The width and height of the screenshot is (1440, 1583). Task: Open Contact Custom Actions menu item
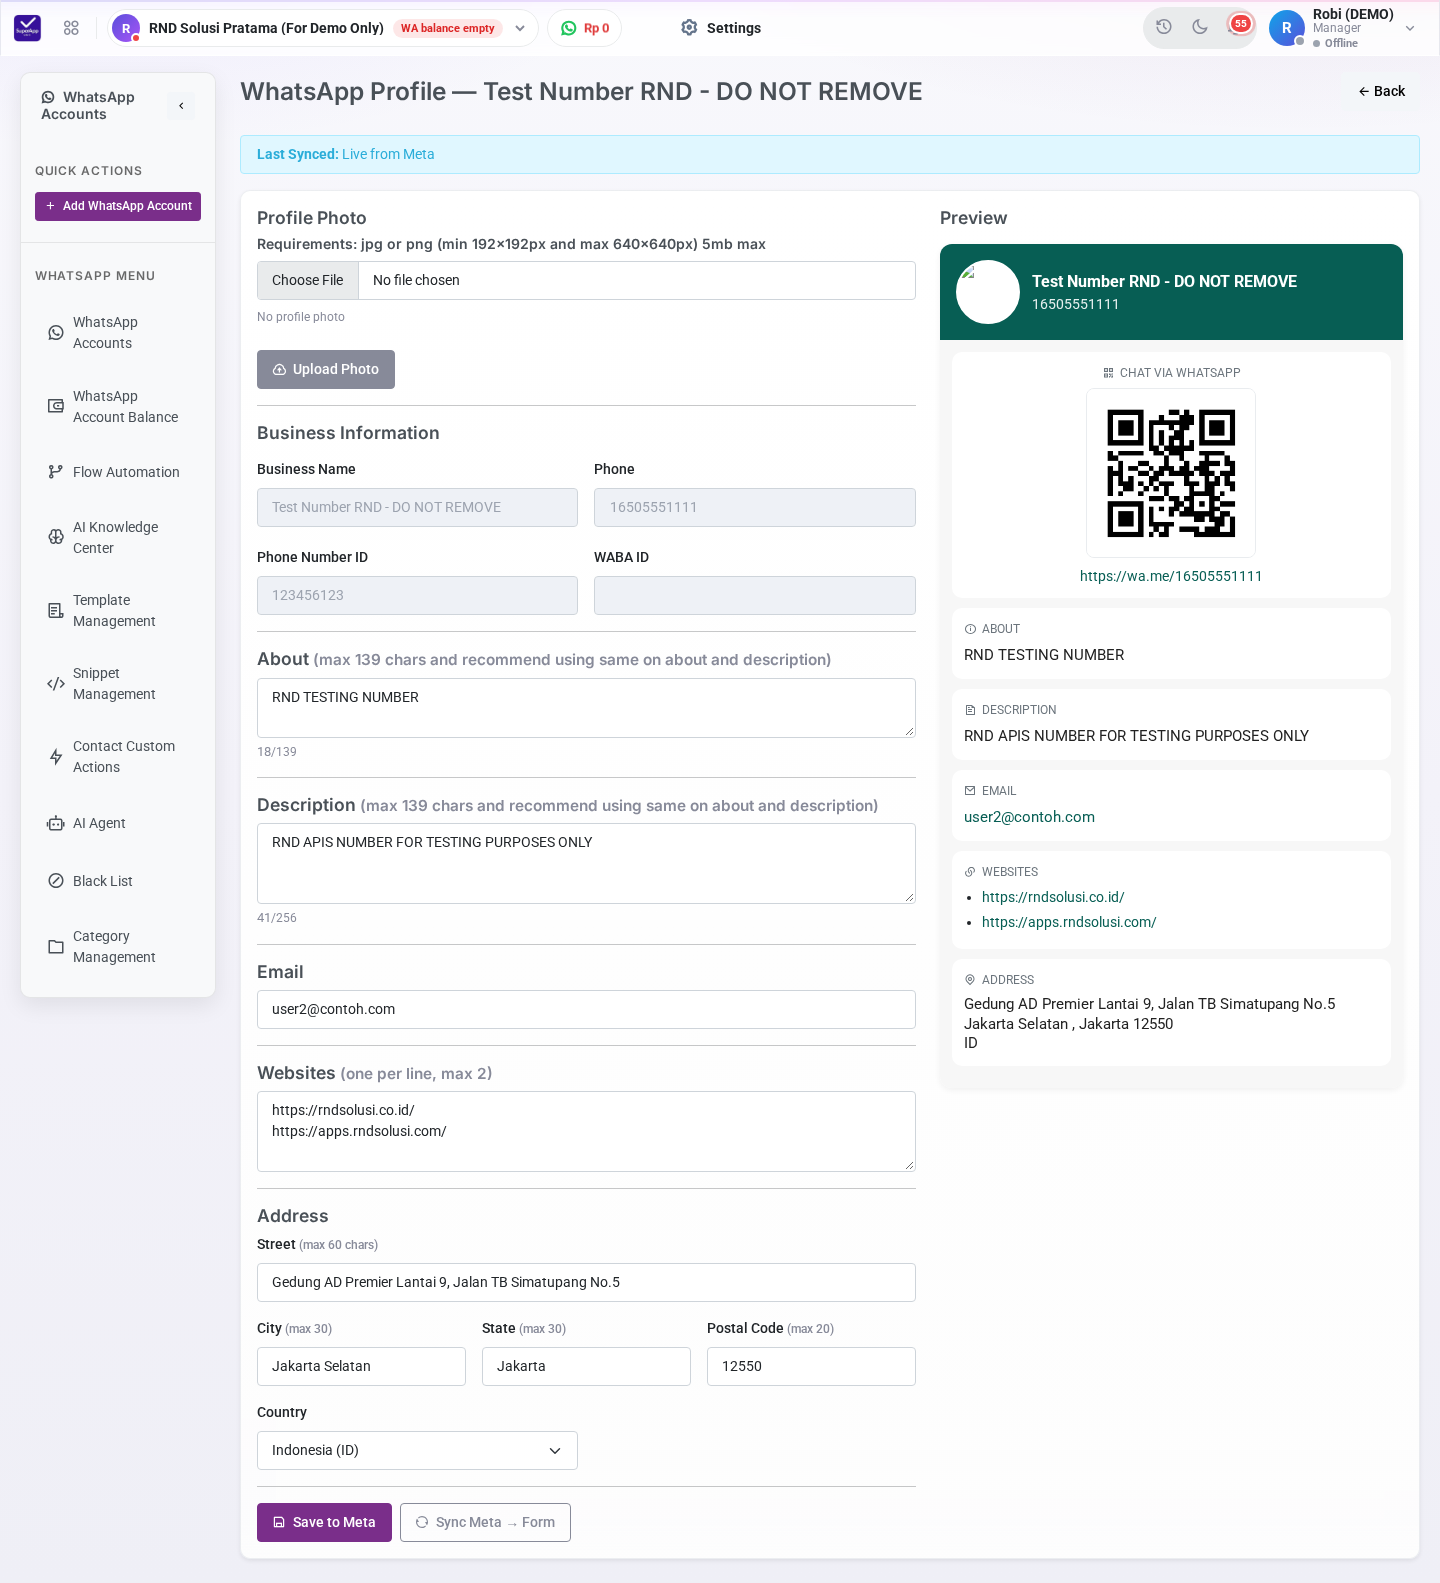pos(118,757)
